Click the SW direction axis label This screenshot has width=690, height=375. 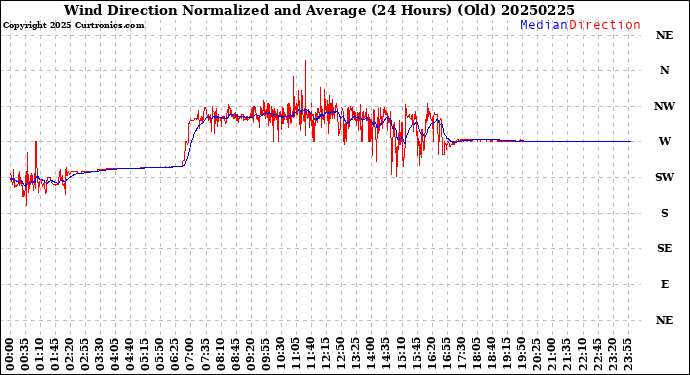[x=664, y=177]
